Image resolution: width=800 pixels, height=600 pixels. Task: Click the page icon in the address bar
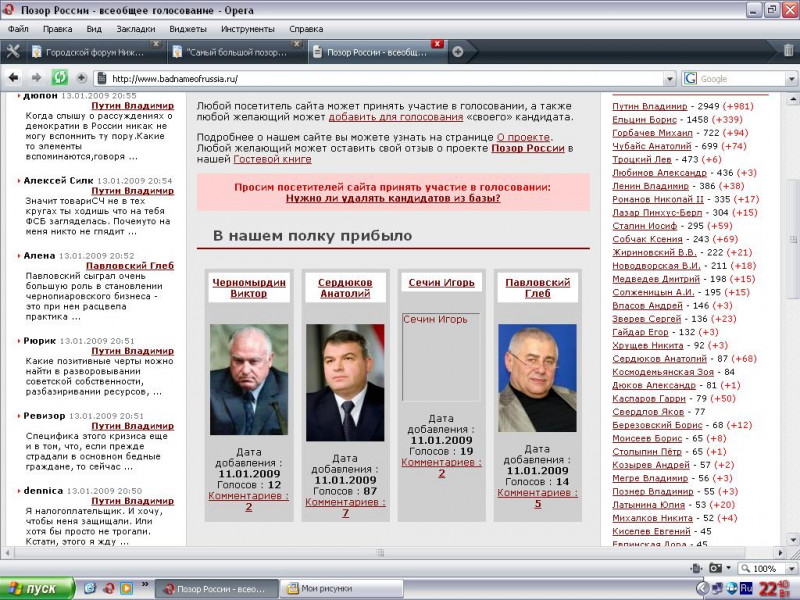pyautogui.click(x=102, y=79)
